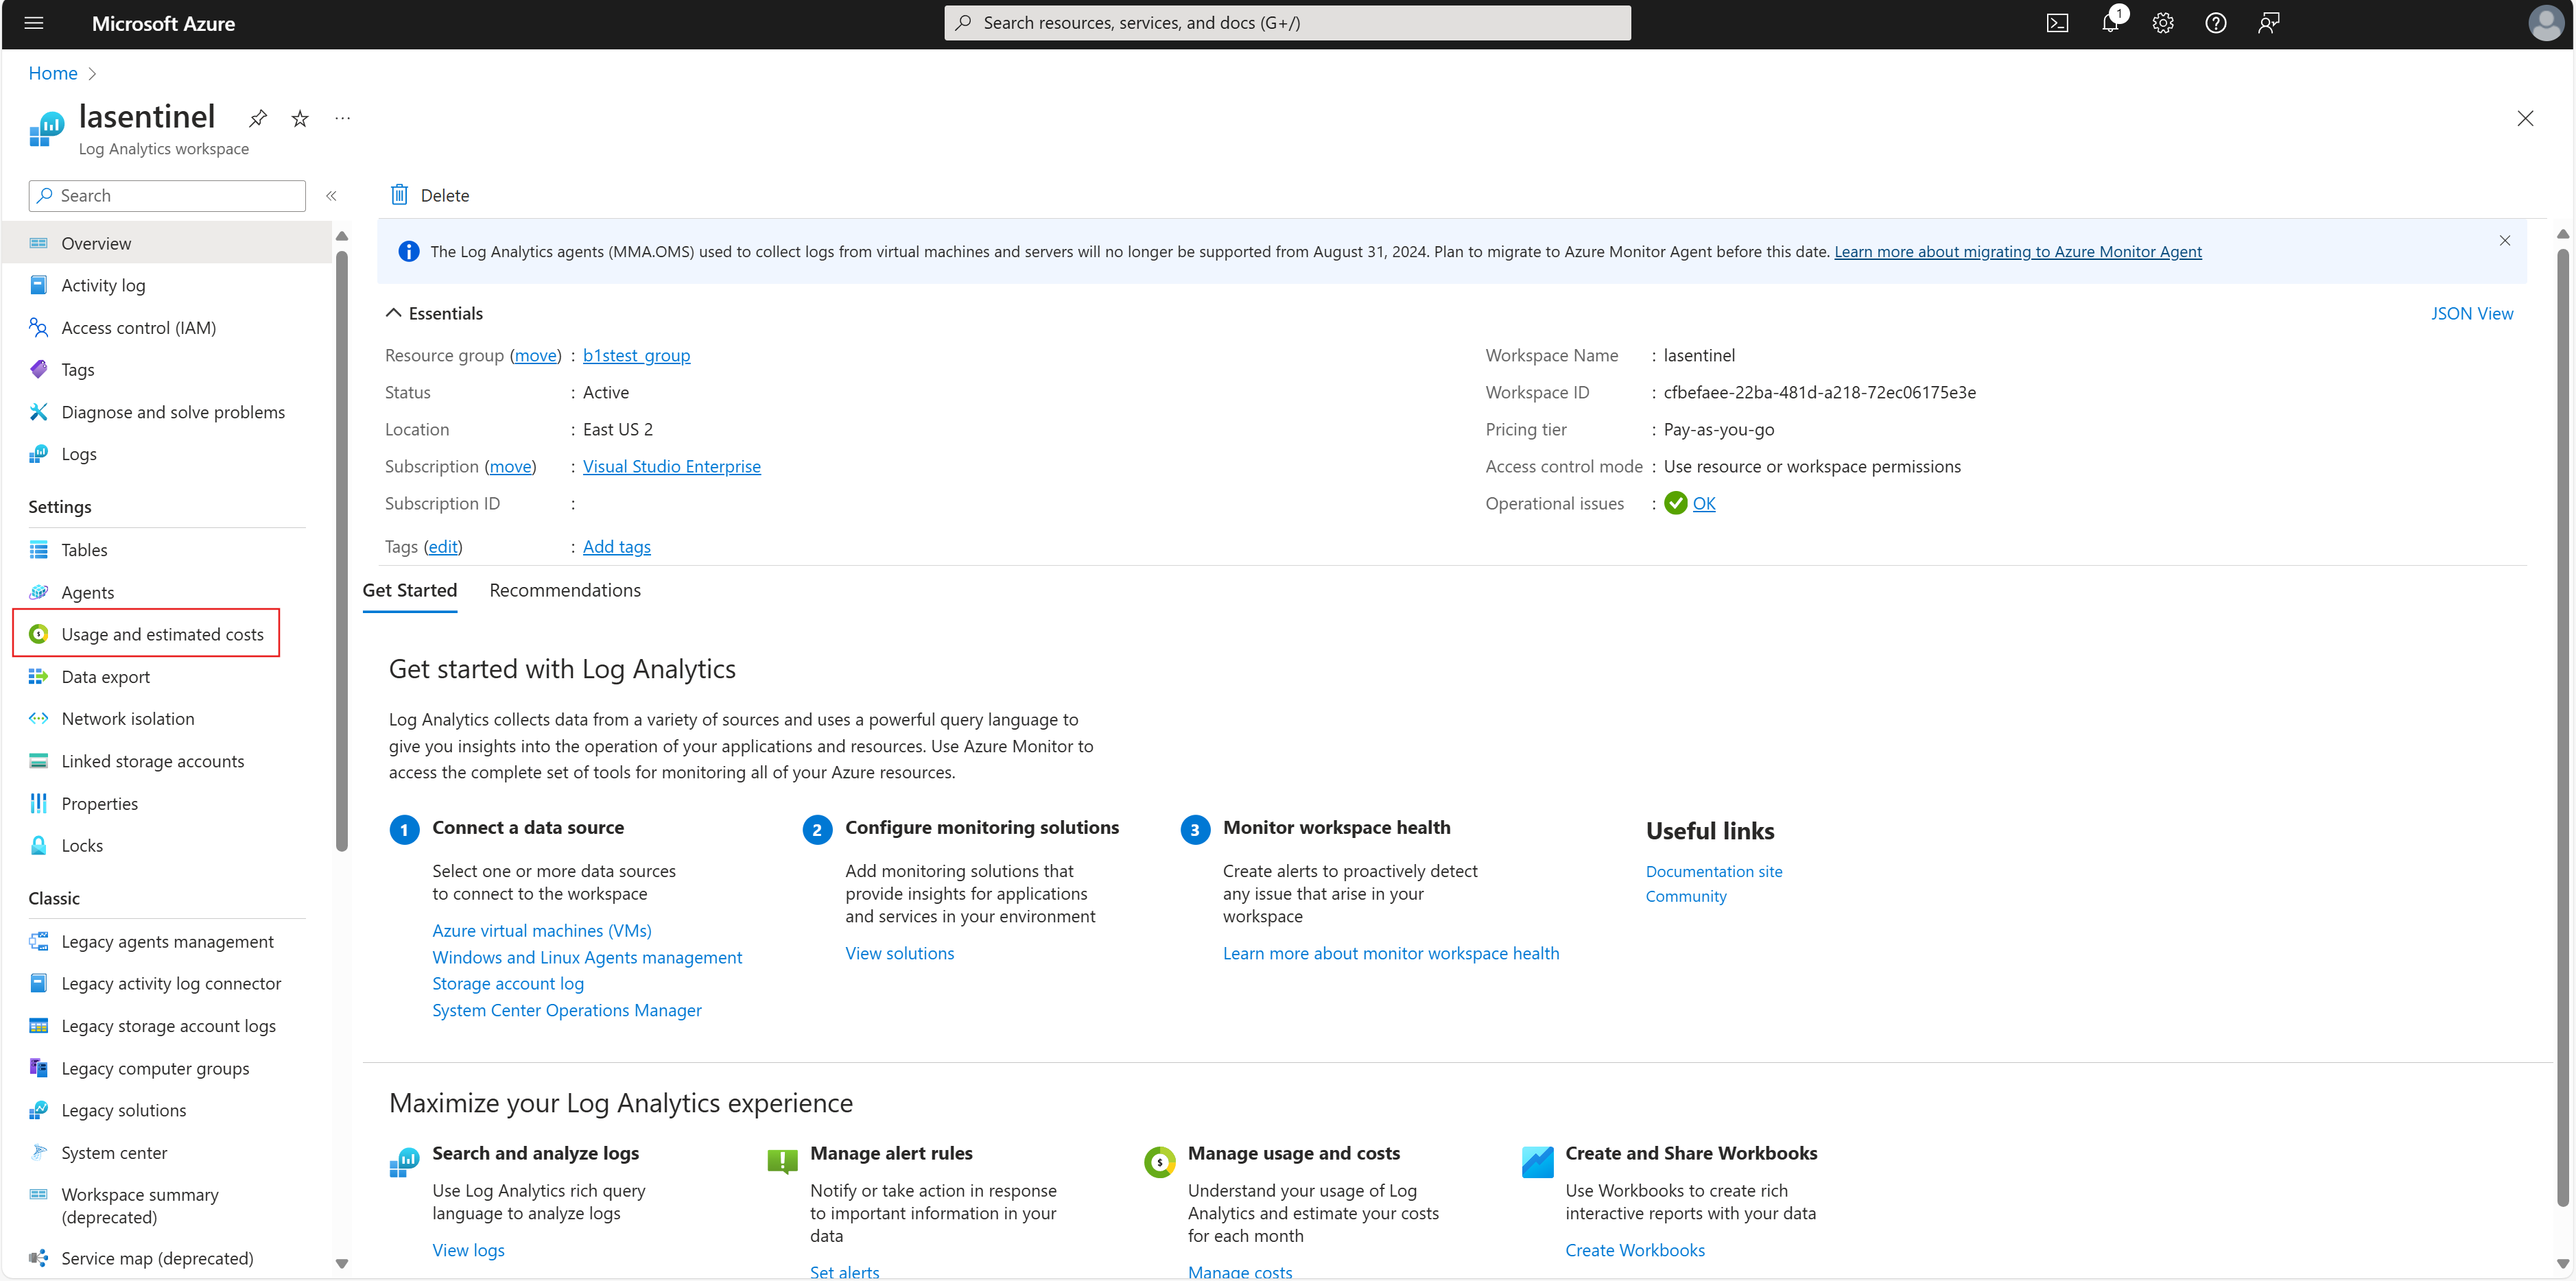Screen dimensions: 2576x1281
Task: Mark lasentinel as favorite with star
Action: tap(300, 119)
